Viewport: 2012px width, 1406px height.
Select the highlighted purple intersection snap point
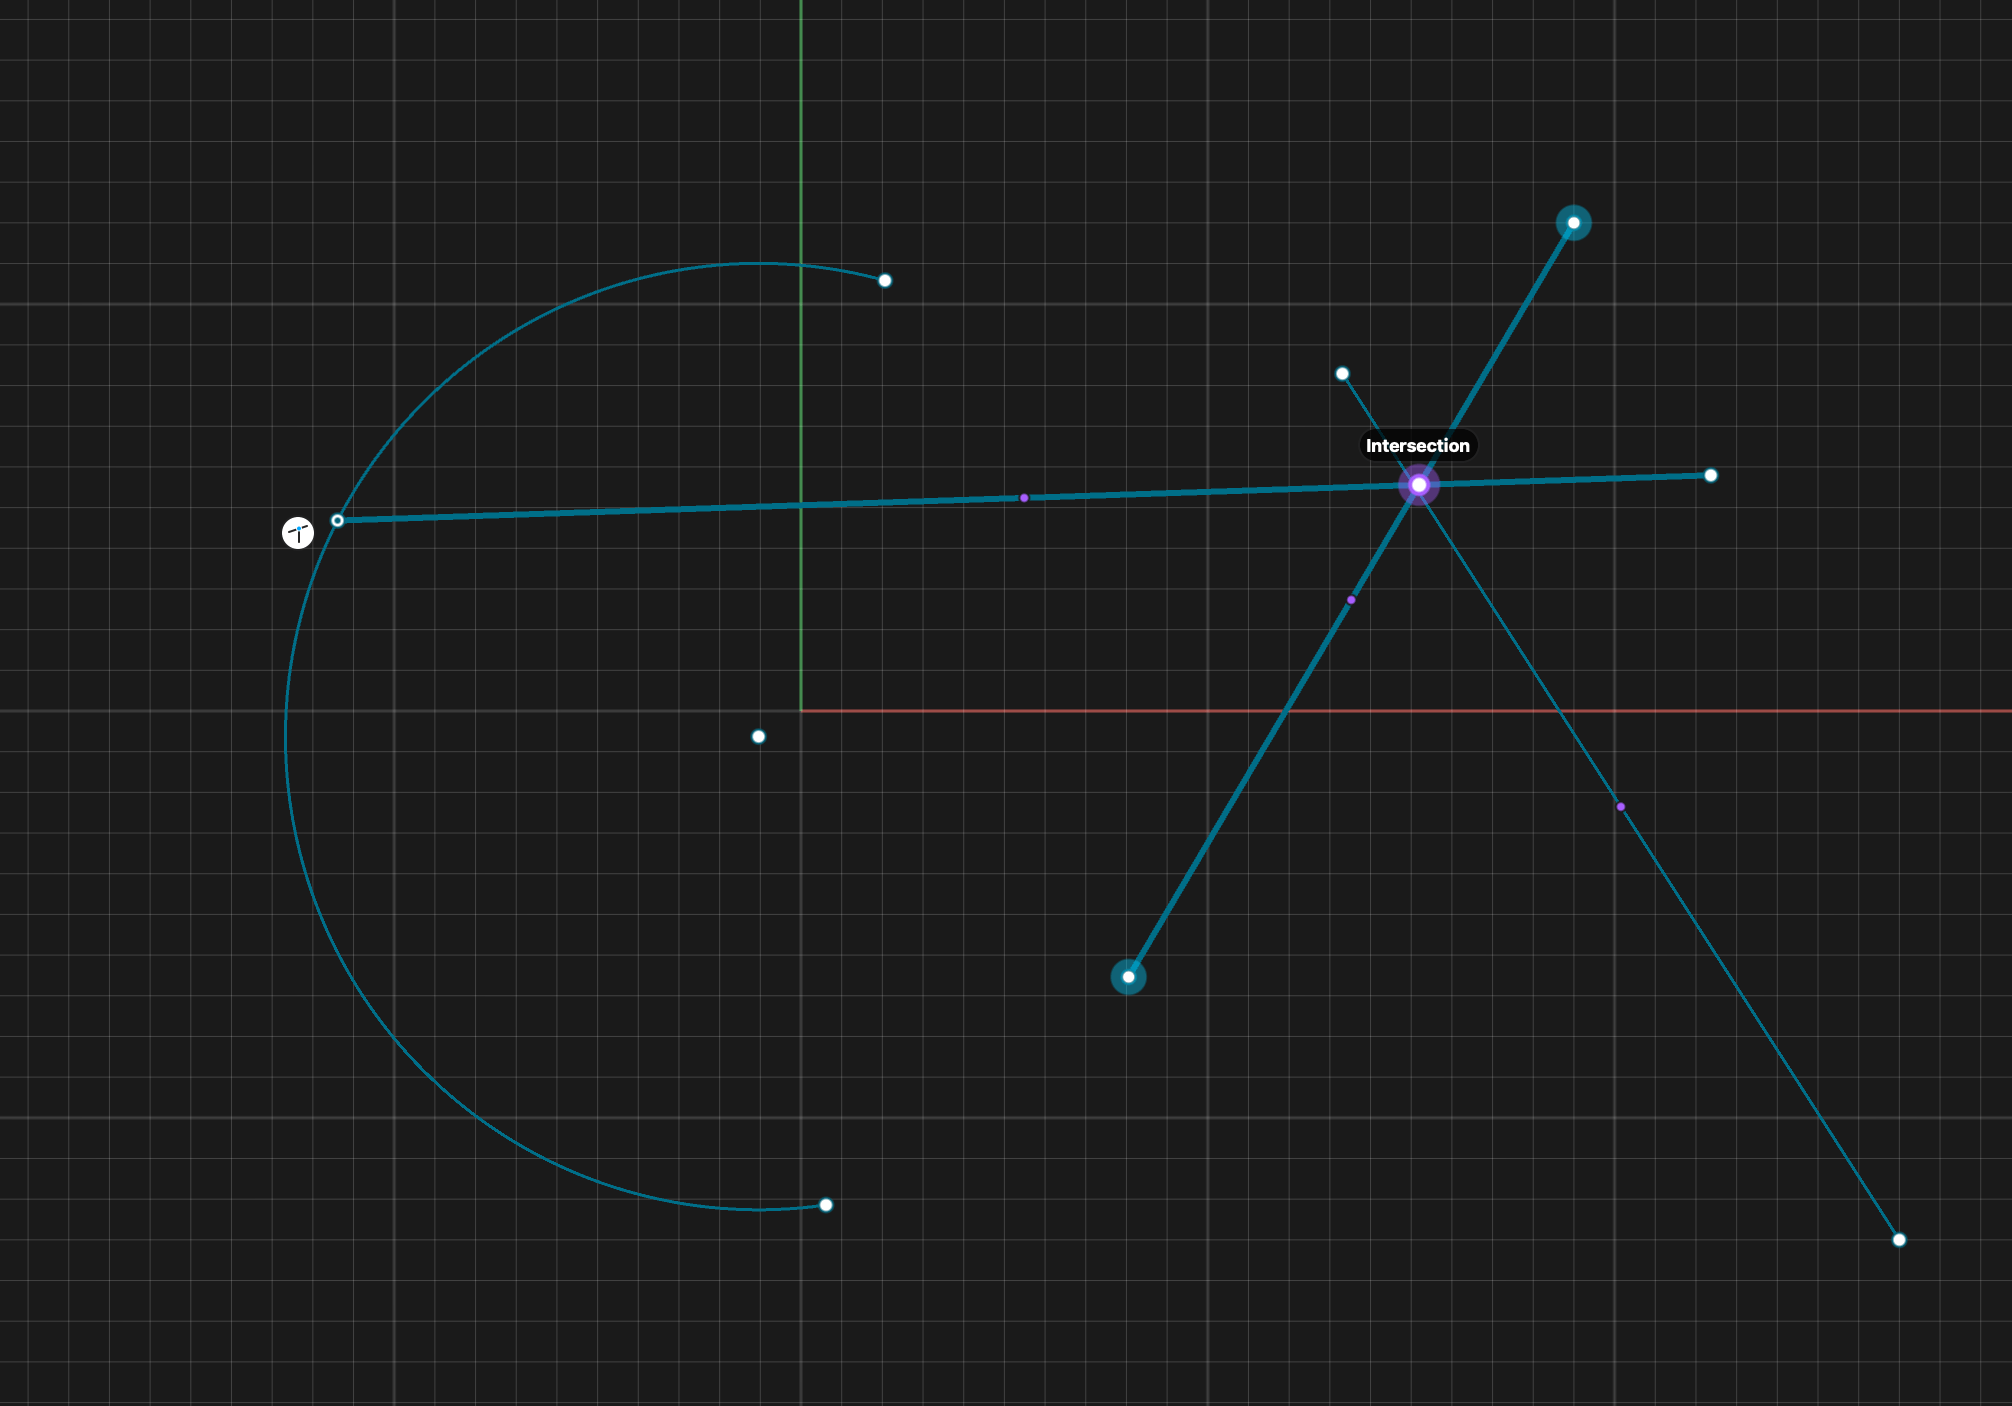[1418, 485]
